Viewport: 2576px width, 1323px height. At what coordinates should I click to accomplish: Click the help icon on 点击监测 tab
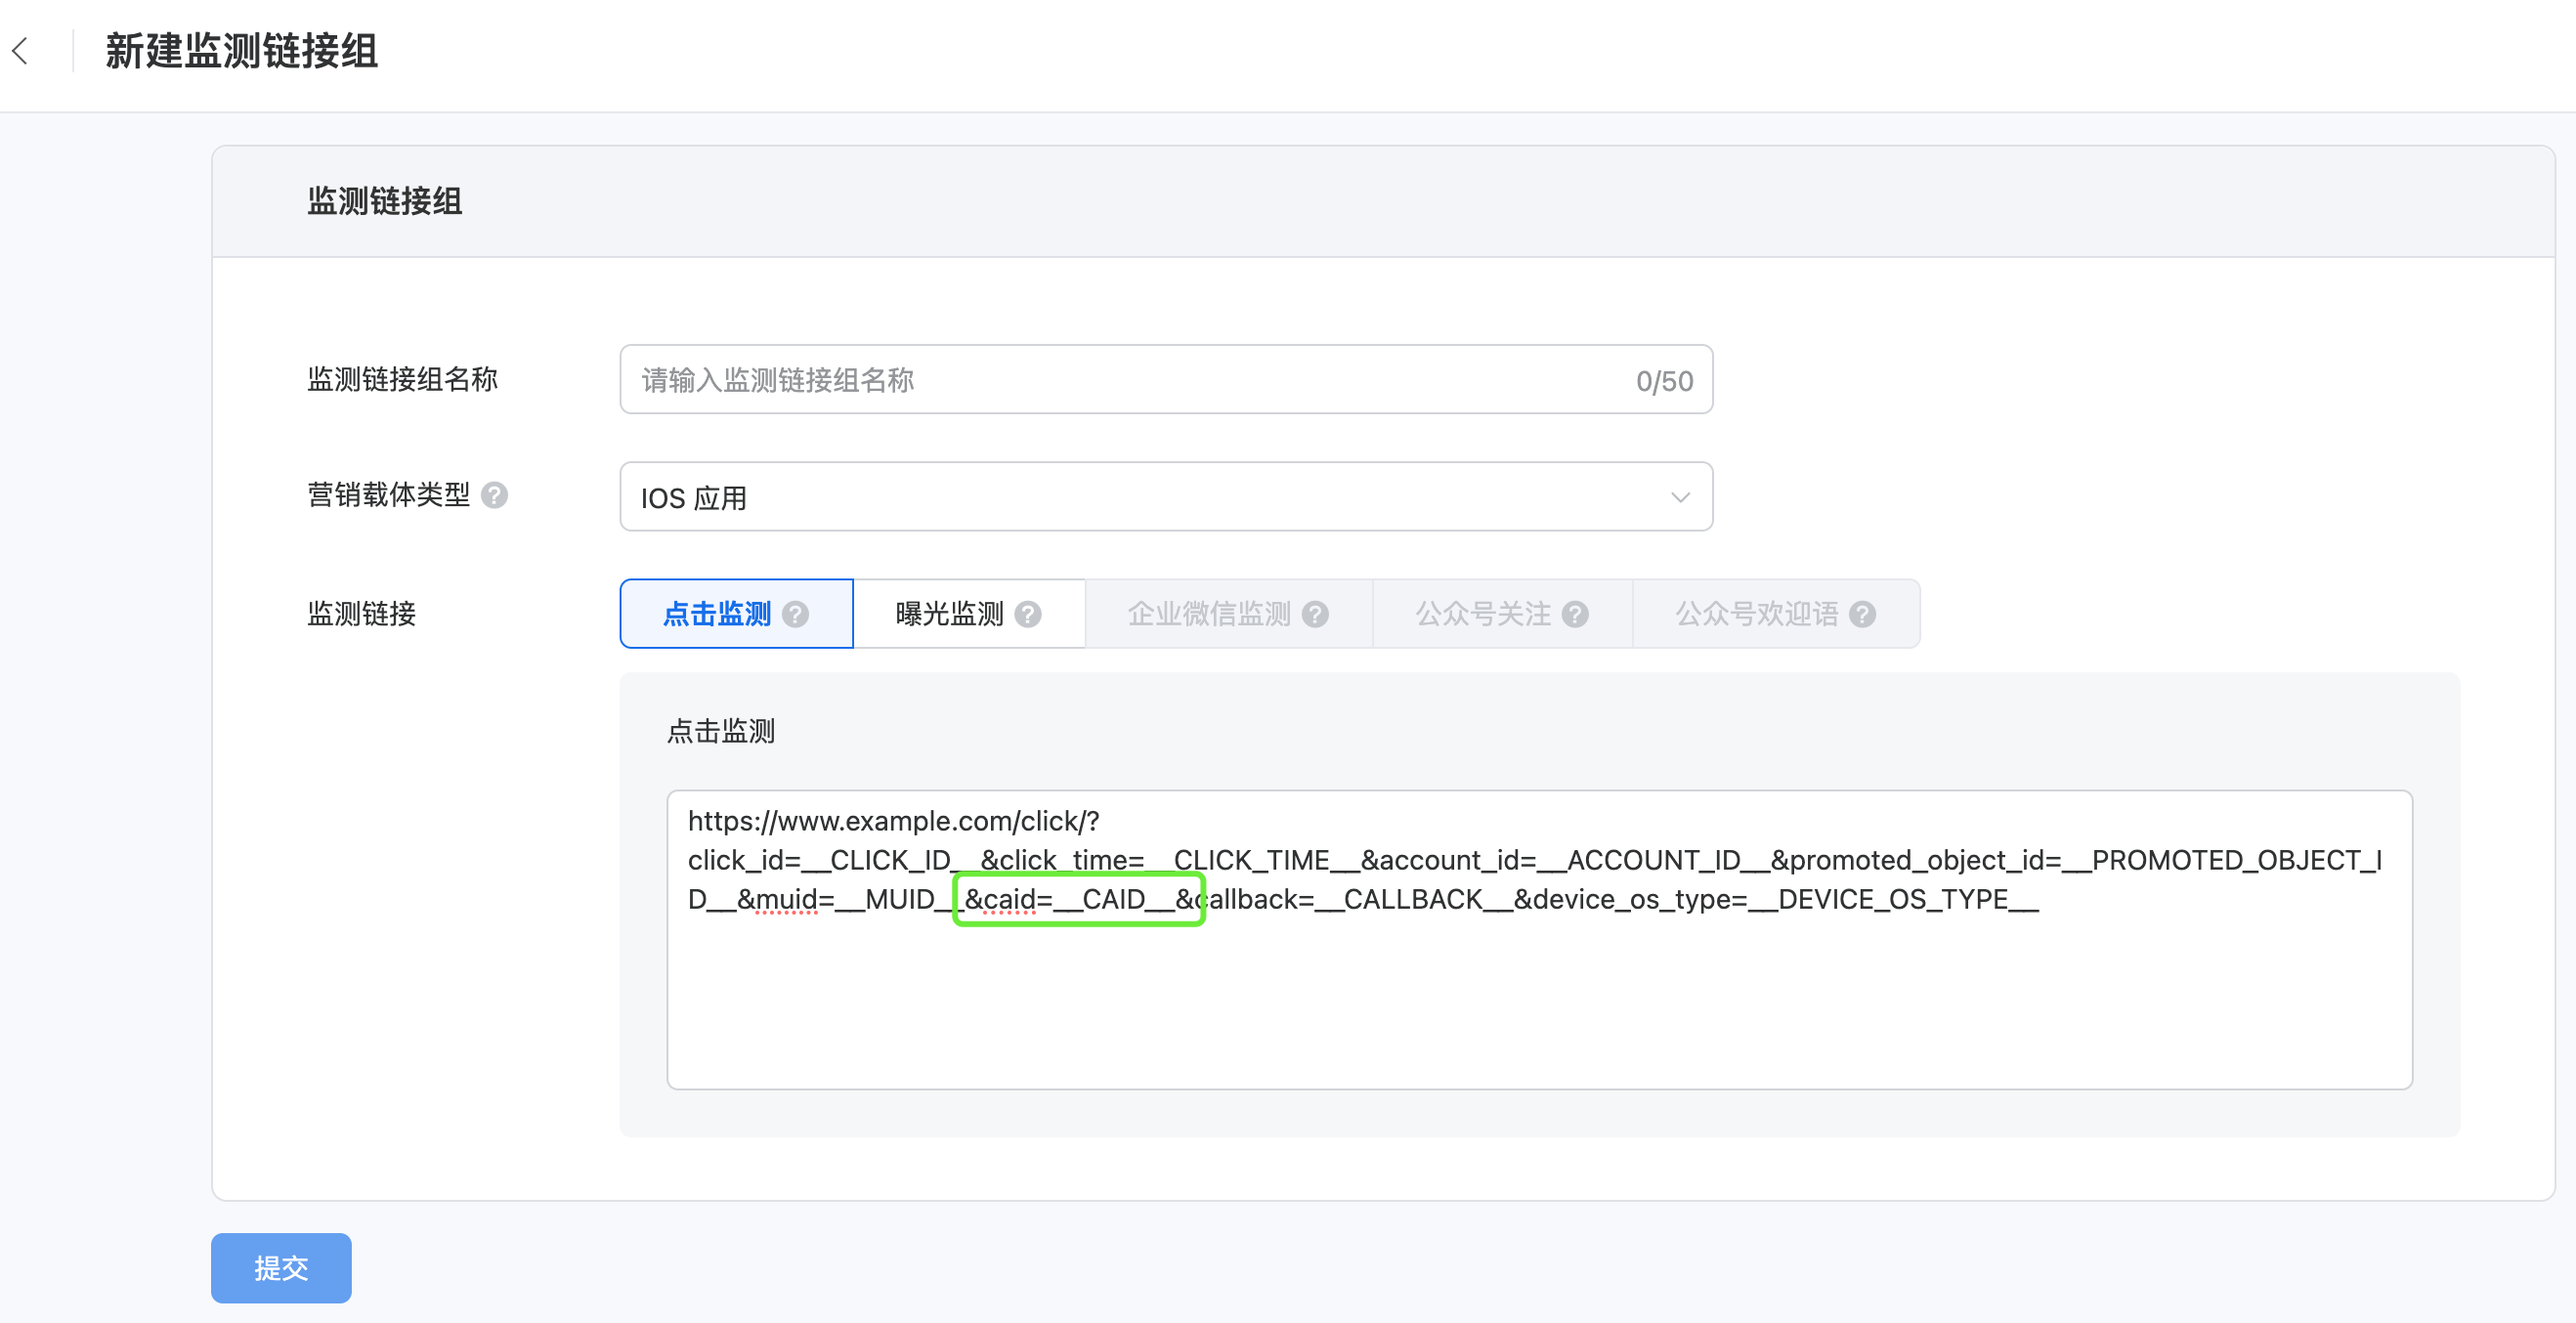pyautogui.click(x=796, y=614)
